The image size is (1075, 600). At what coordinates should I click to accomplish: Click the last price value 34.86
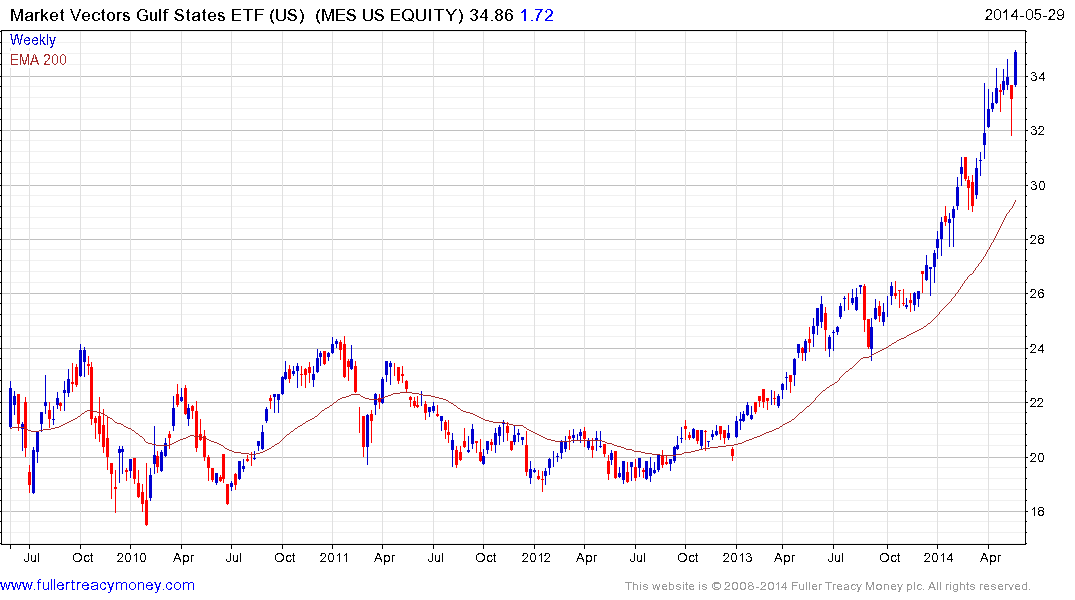point(491,14)
